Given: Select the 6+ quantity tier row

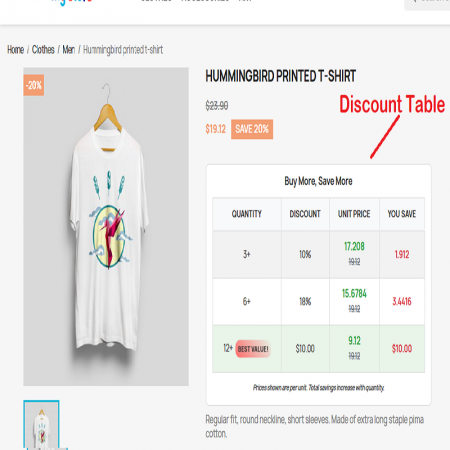Looking at the screenshot, I should point(319,302).
